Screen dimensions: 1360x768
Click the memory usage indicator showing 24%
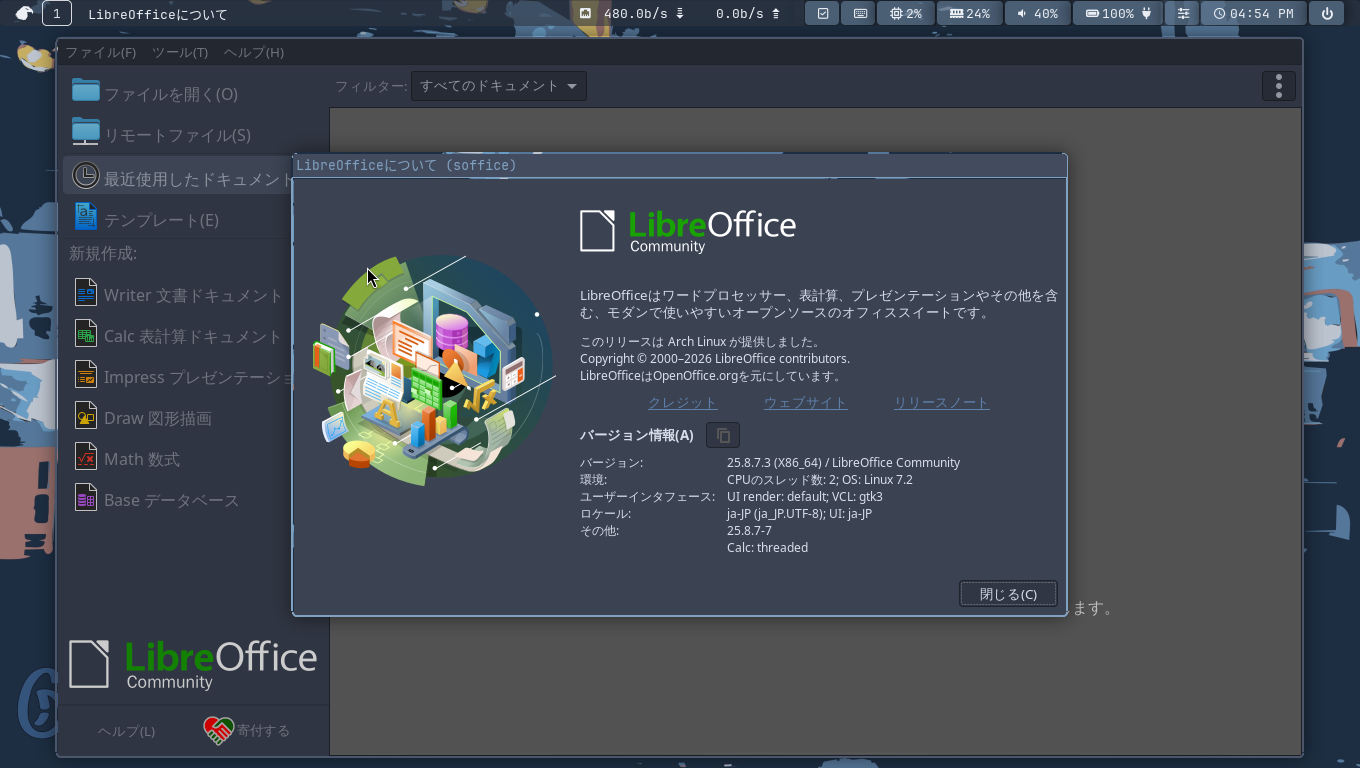[970, 14]
